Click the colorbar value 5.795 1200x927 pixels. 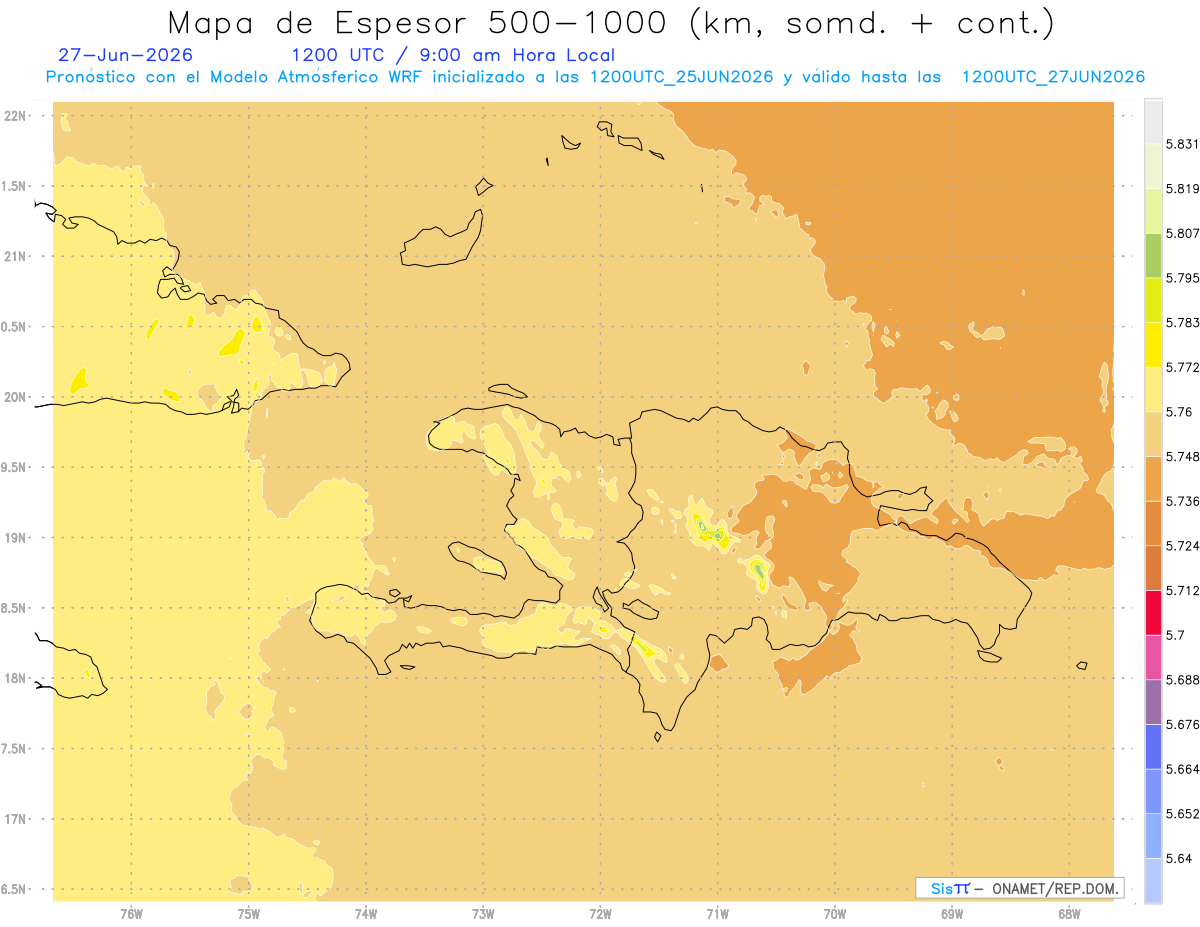pos(1182,278)
